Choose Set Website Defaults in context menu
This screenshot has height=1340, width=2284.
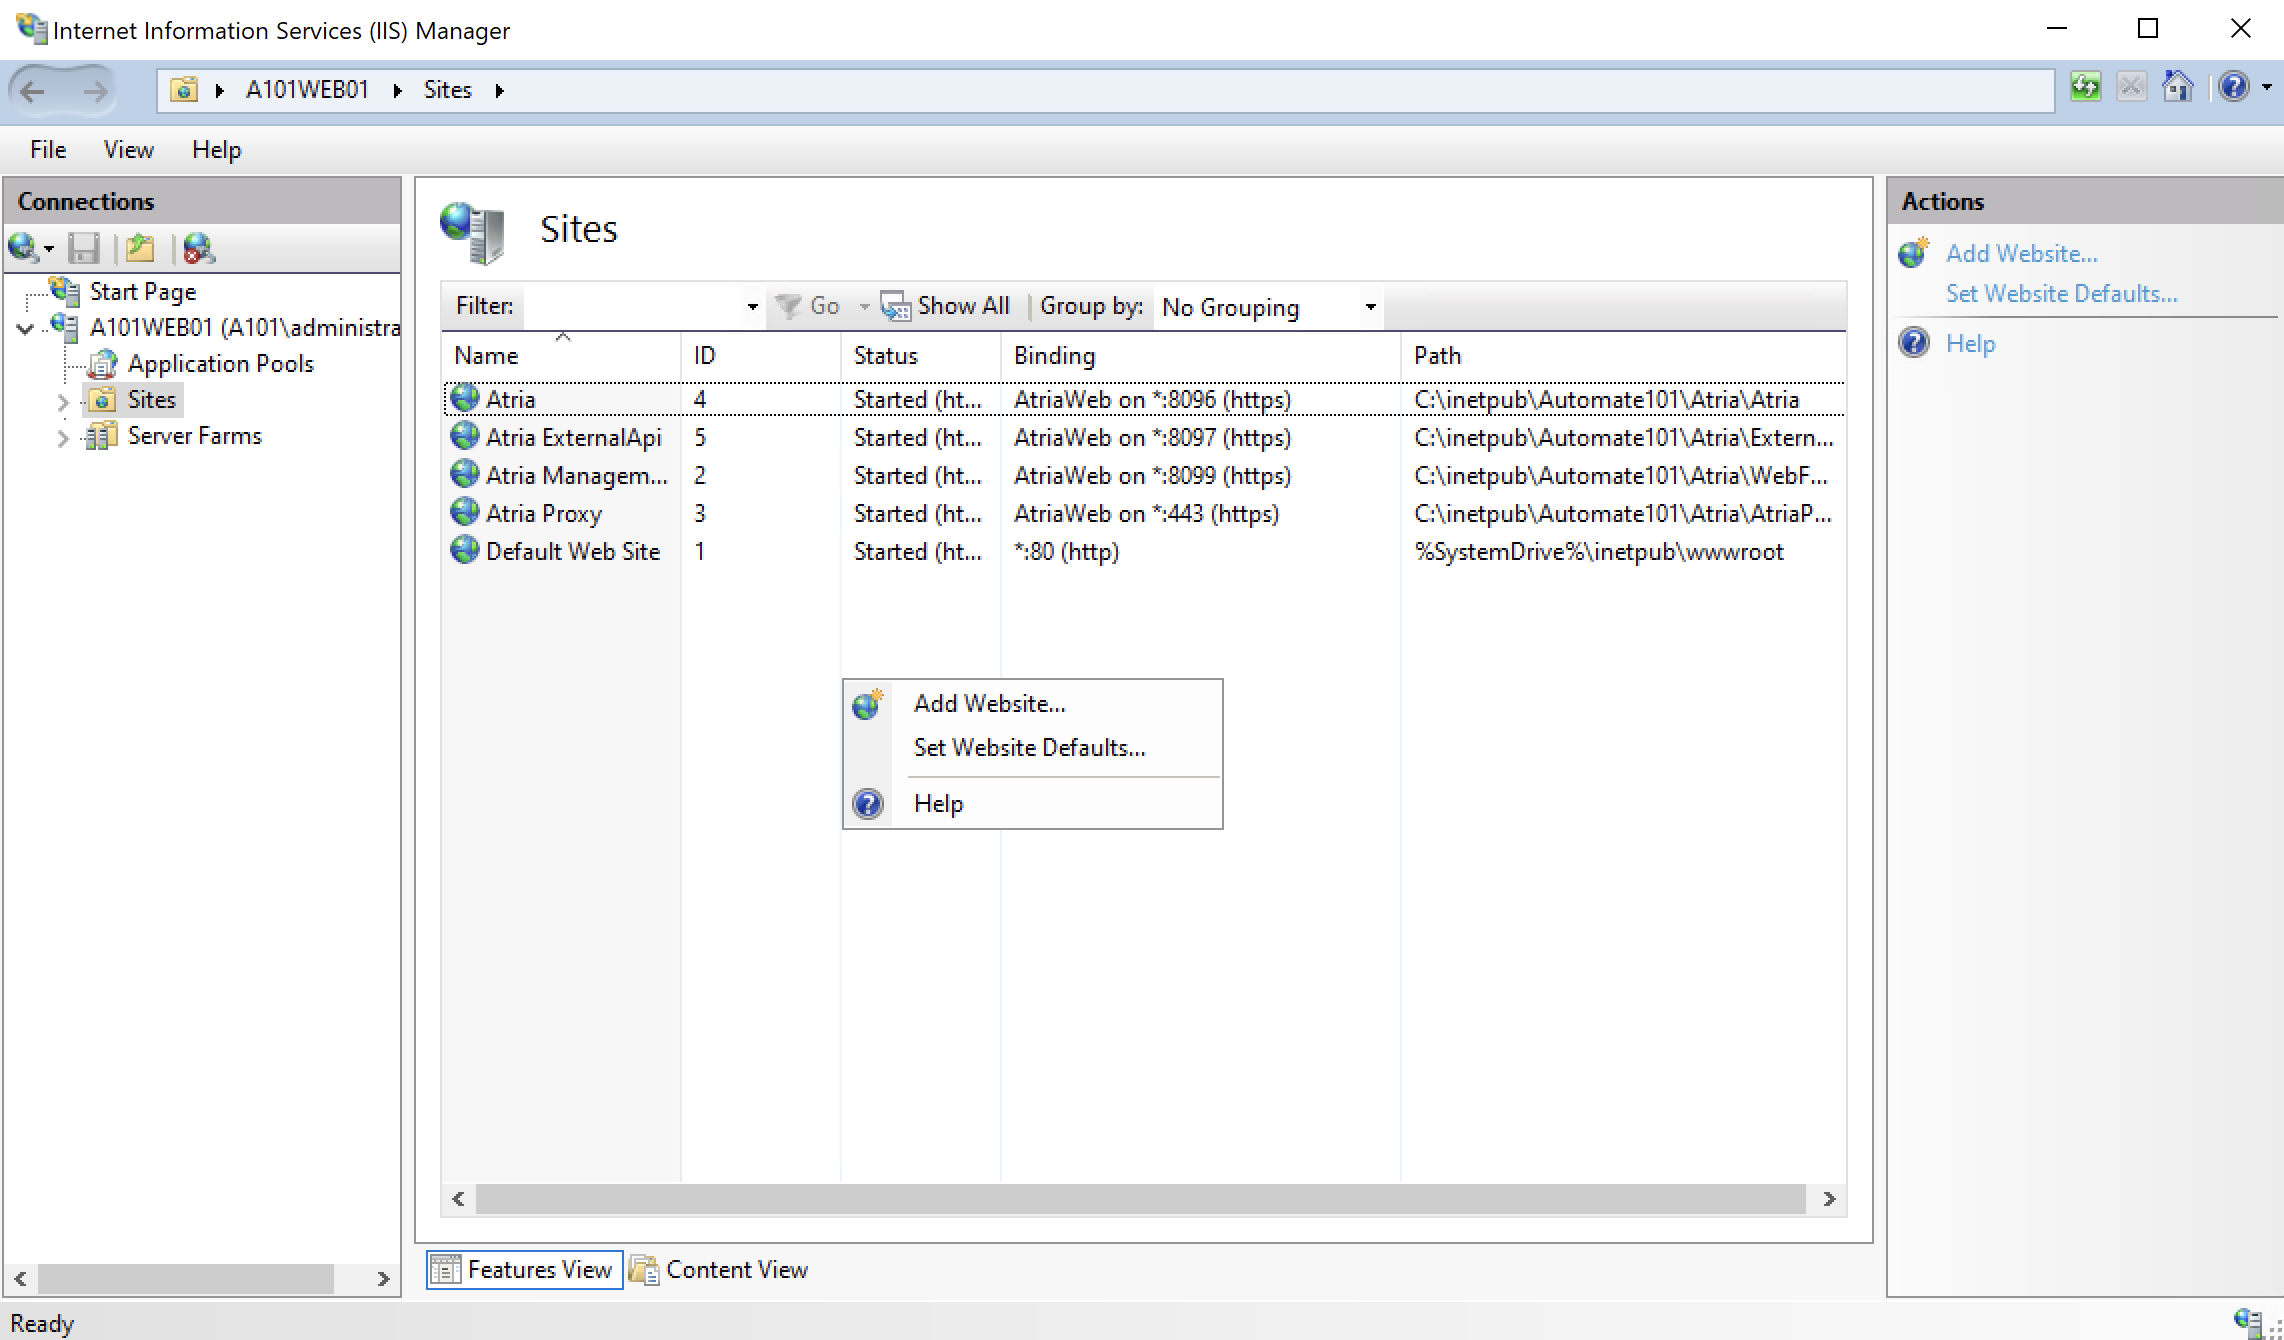pos(1029,748)
